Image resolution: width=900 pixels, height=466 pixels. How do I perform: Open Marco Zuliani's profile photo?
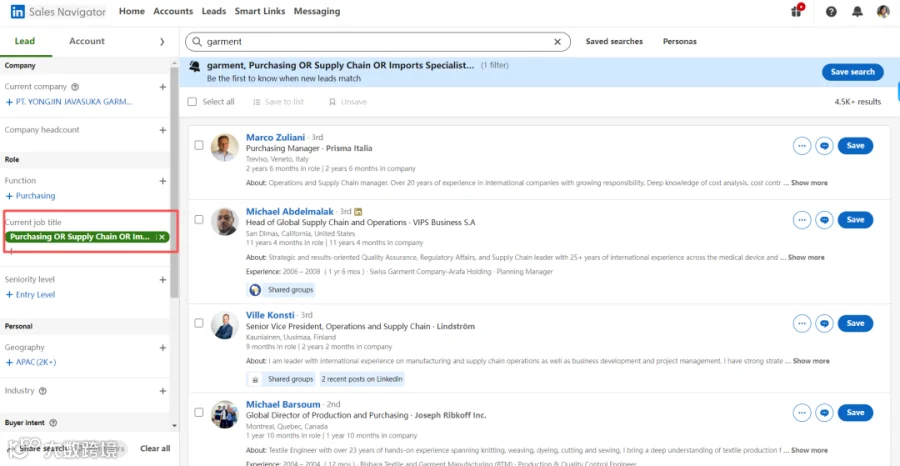click(x=224, y=147)
